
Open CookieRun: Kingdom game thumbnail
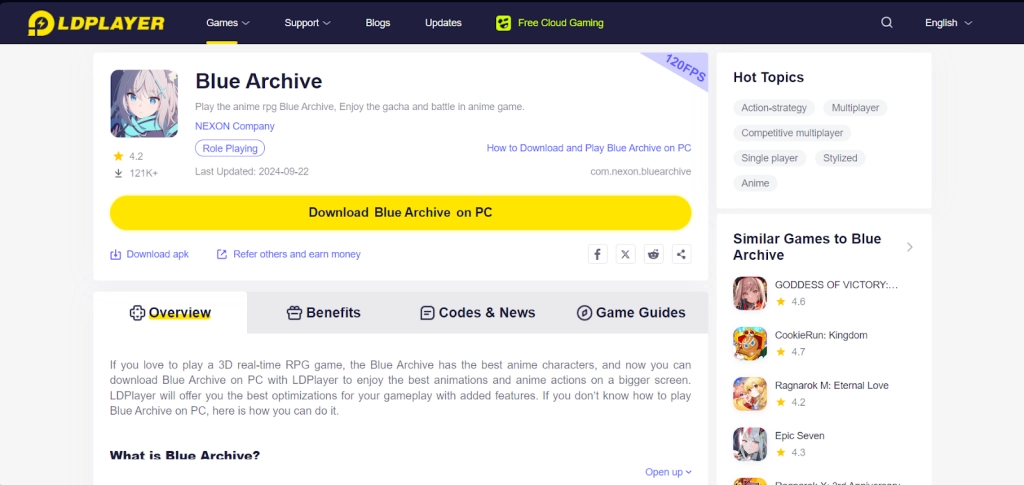point(750,343)
